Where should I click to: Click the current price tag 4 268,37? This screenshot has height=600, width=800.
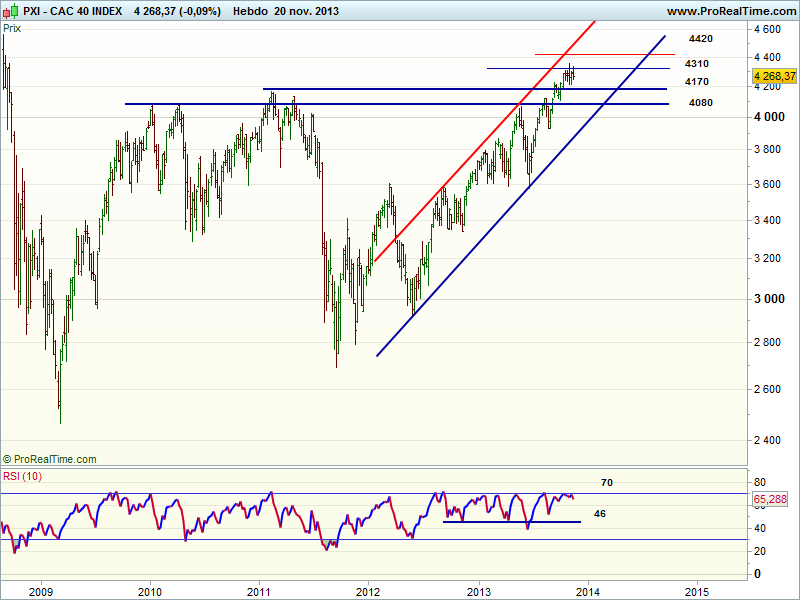pyautogui.click(x=775, y=76)
